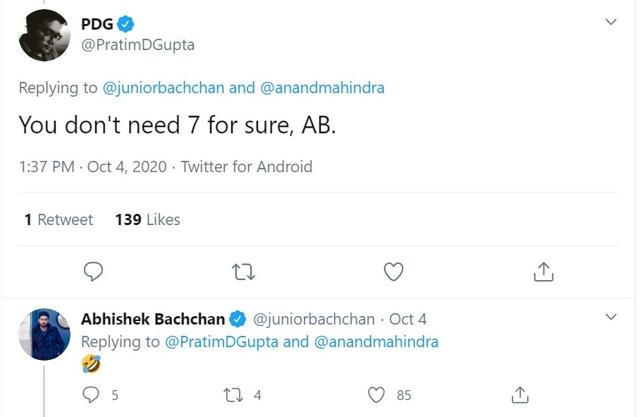The height and width of the screenshot is (417, 640).
Task: Reply to PDG's main tweet
Action: (93, 271)
